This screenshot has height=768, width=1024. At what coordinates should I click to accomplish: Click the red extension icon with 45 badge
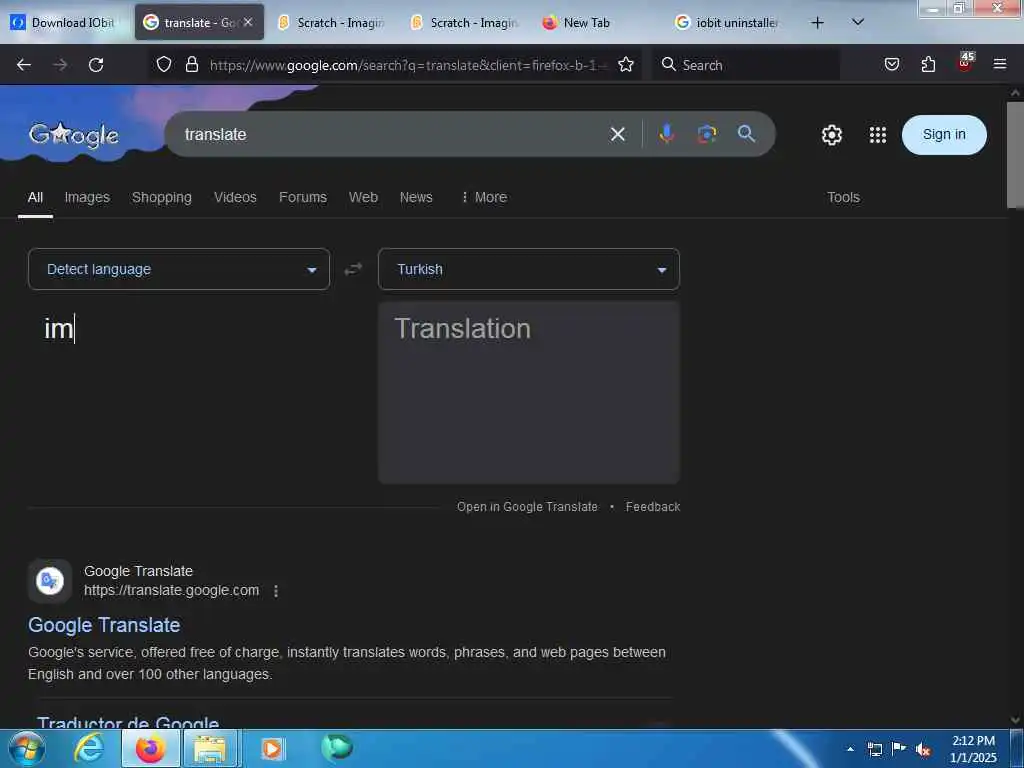965,63
